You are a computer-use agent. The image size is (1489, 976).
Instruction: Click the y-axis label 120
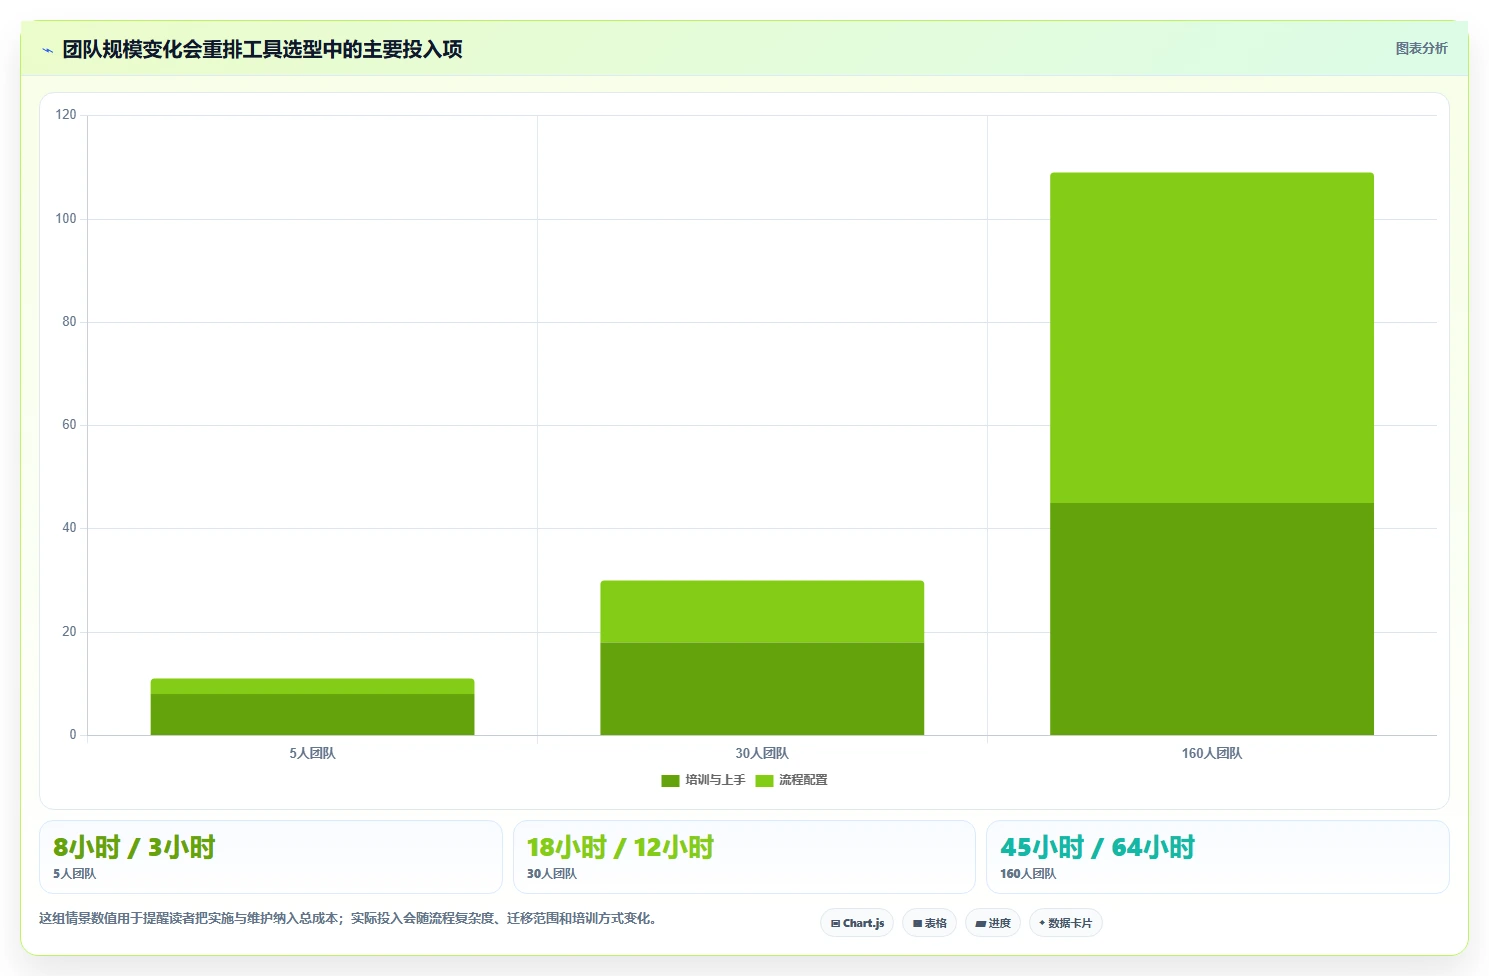[66, 115]
